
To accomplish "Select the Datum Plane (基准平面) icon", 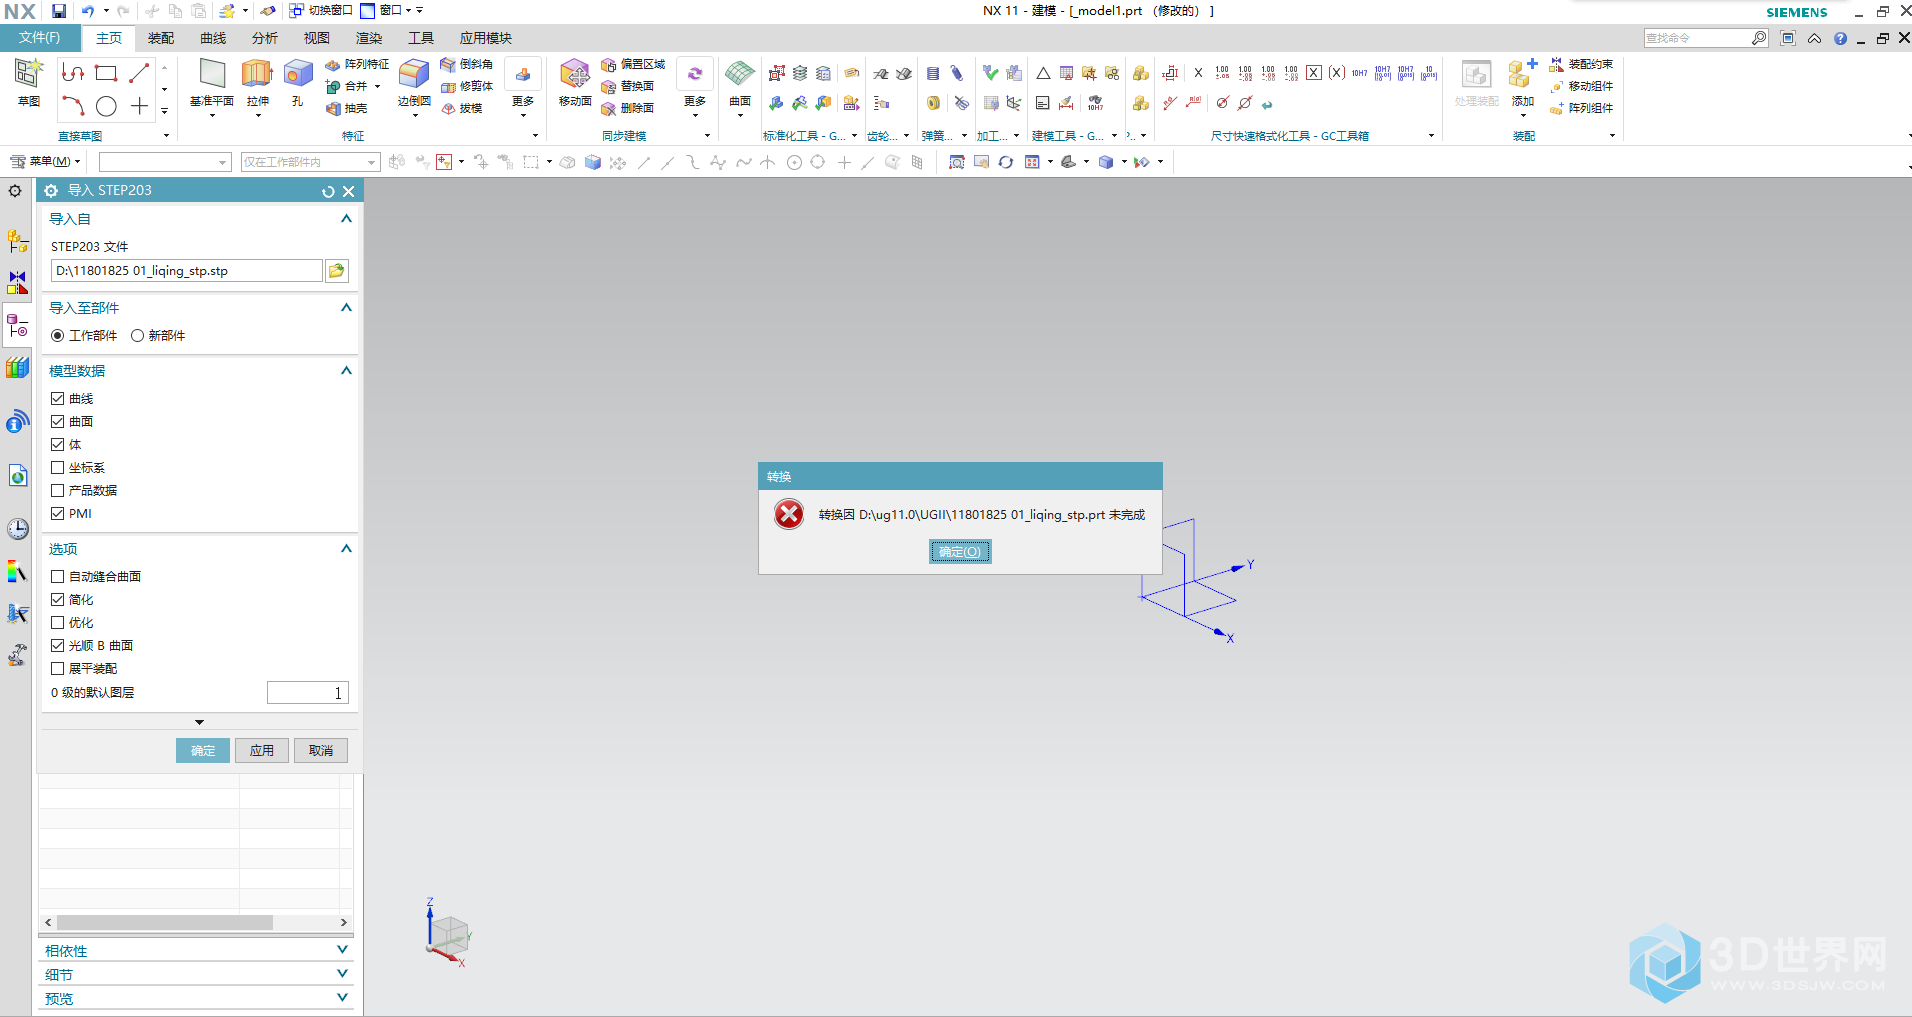I will [x=212, y=74].
